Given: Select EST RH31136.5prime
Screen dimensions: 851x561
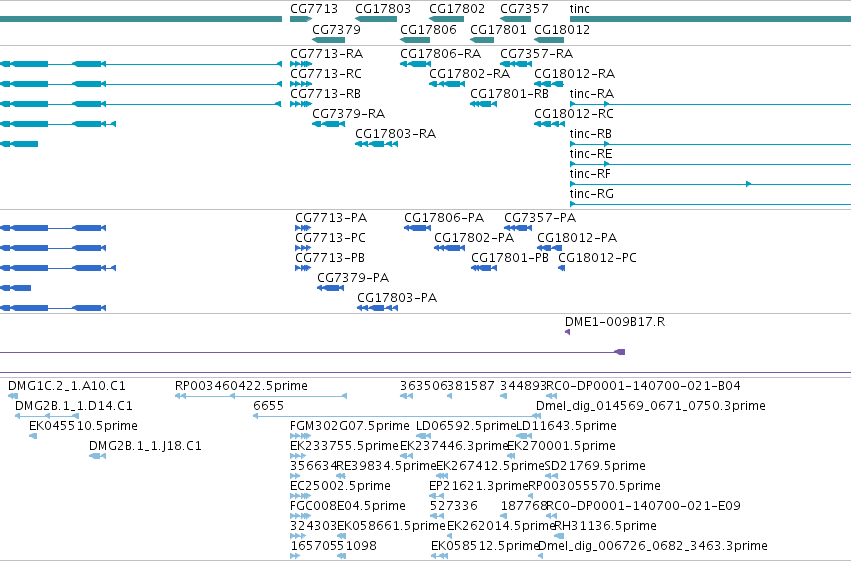Looking at the screenshot, I should coord(605,526).
